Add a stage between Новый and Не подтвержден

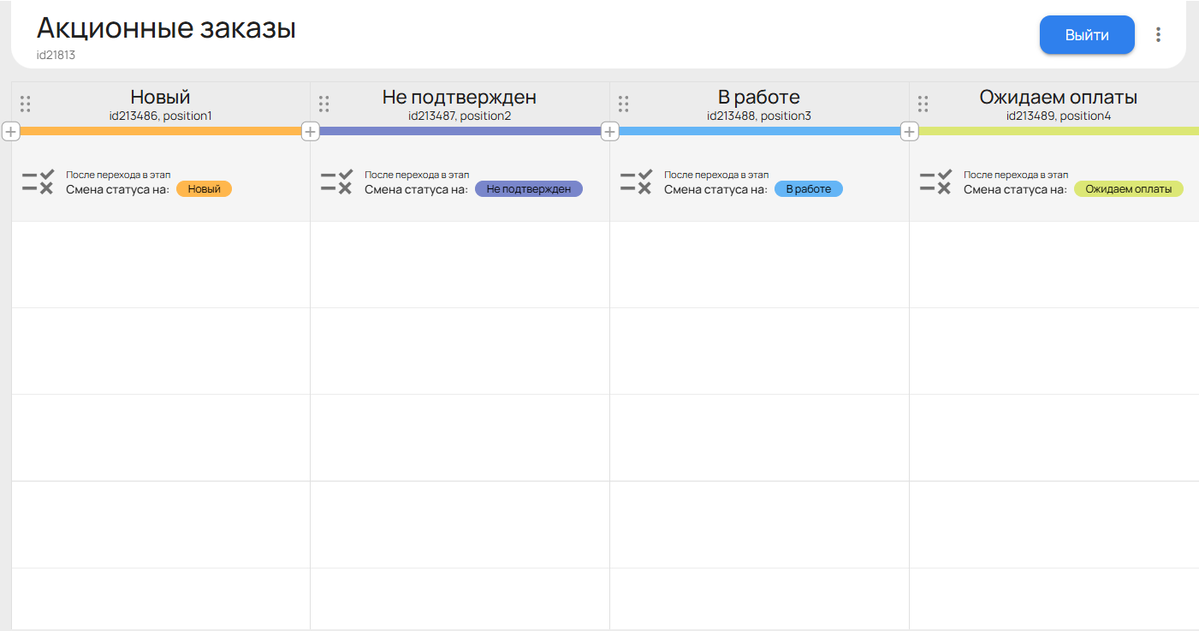click(x=310, y=132)
